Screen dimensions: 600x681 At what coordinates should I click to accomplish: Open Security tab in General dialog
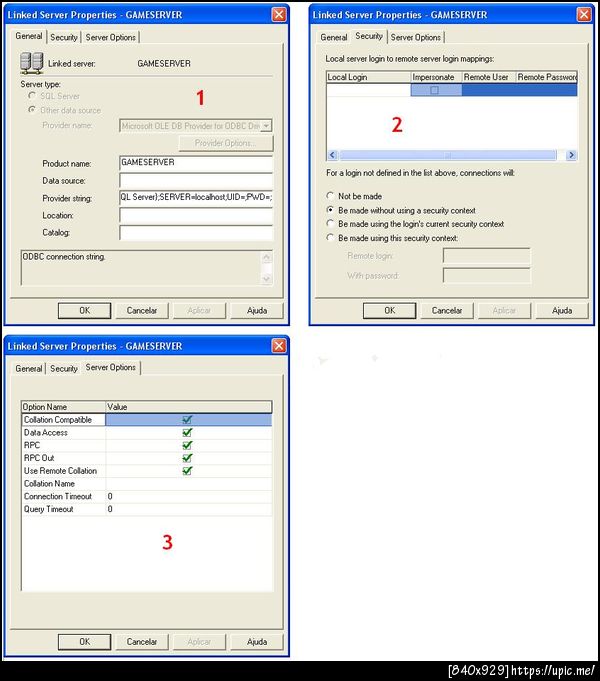[64, 37]
